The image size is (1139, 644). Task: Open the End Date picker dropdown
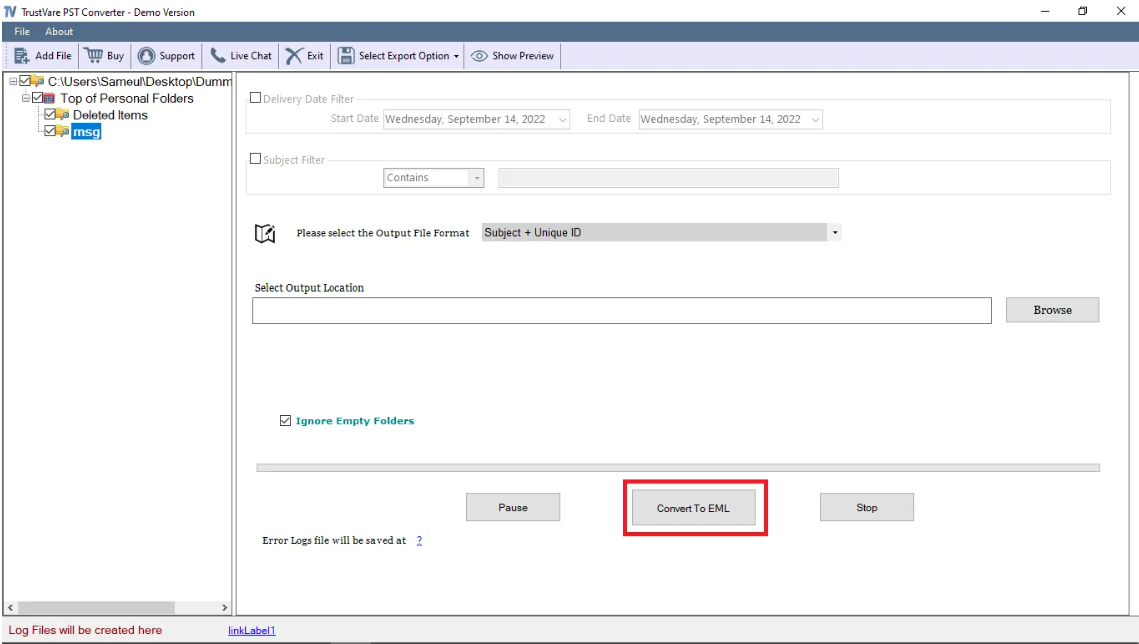(x=815, y=120)
